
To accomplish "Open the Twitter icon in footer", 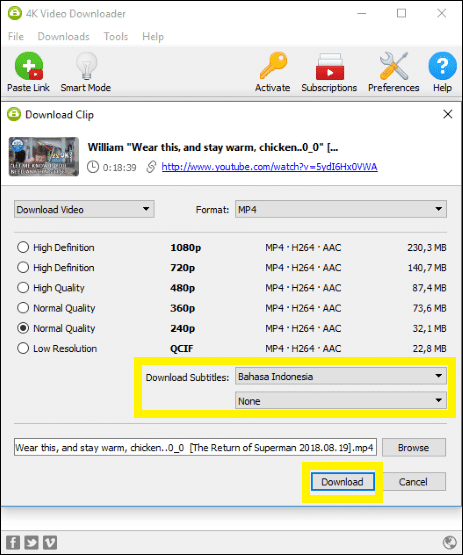I will click(32, 542).
